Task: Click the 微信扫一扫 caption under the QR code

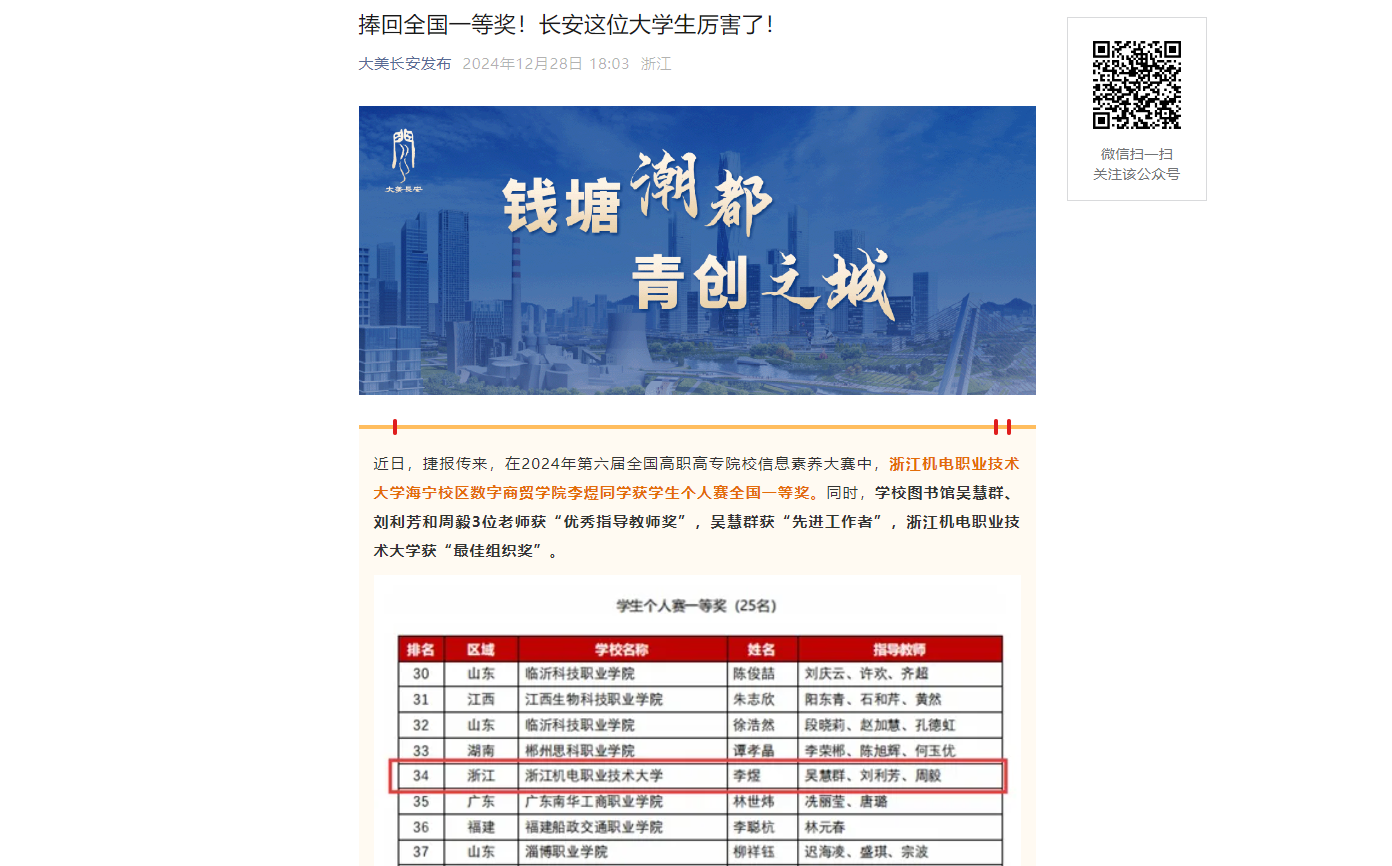Action: [x=1136, y=154]
